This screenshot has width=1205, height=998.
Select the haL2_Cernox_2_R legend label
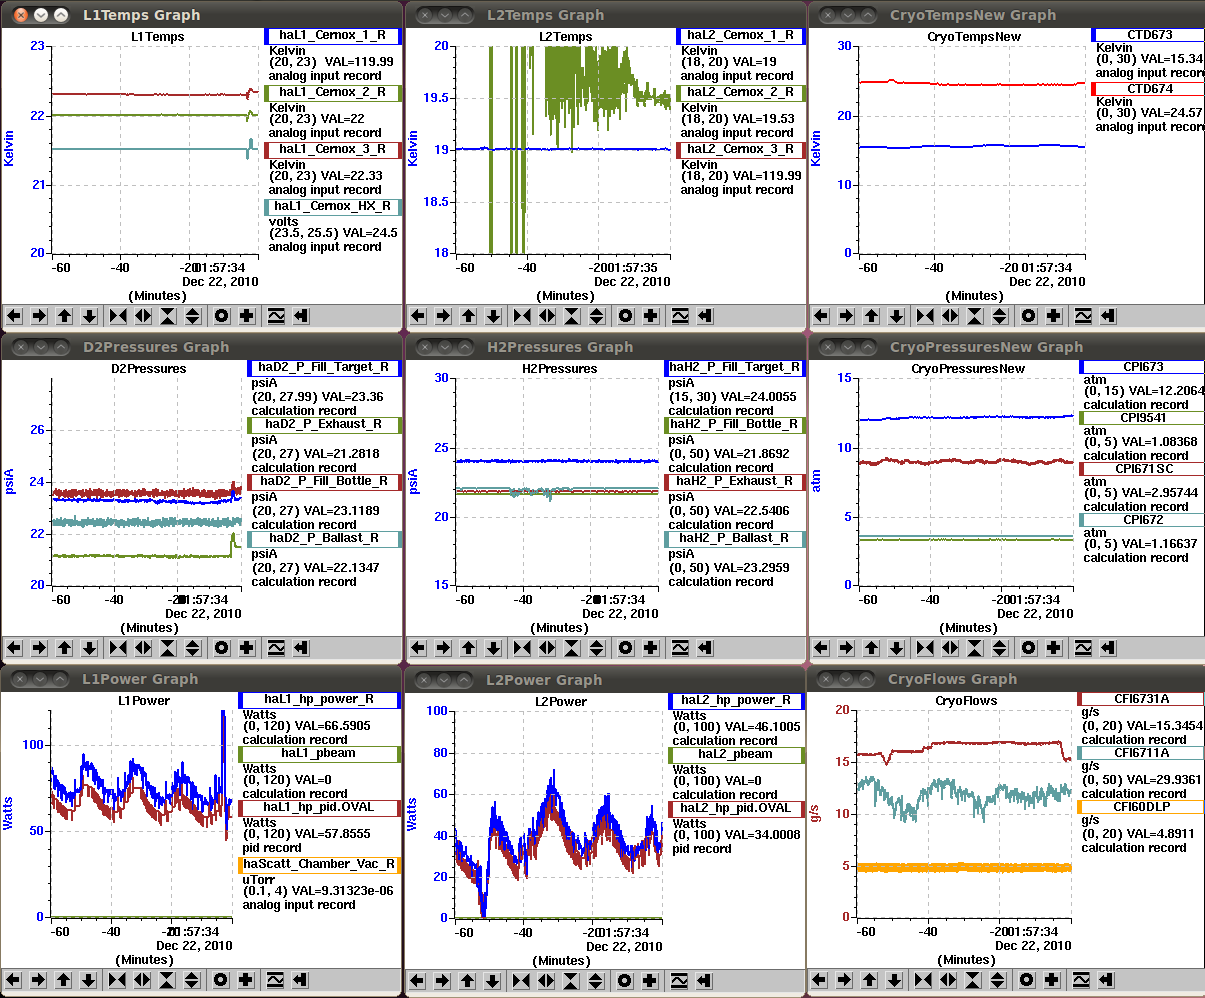pyautogui.click(x=740, y=92)
